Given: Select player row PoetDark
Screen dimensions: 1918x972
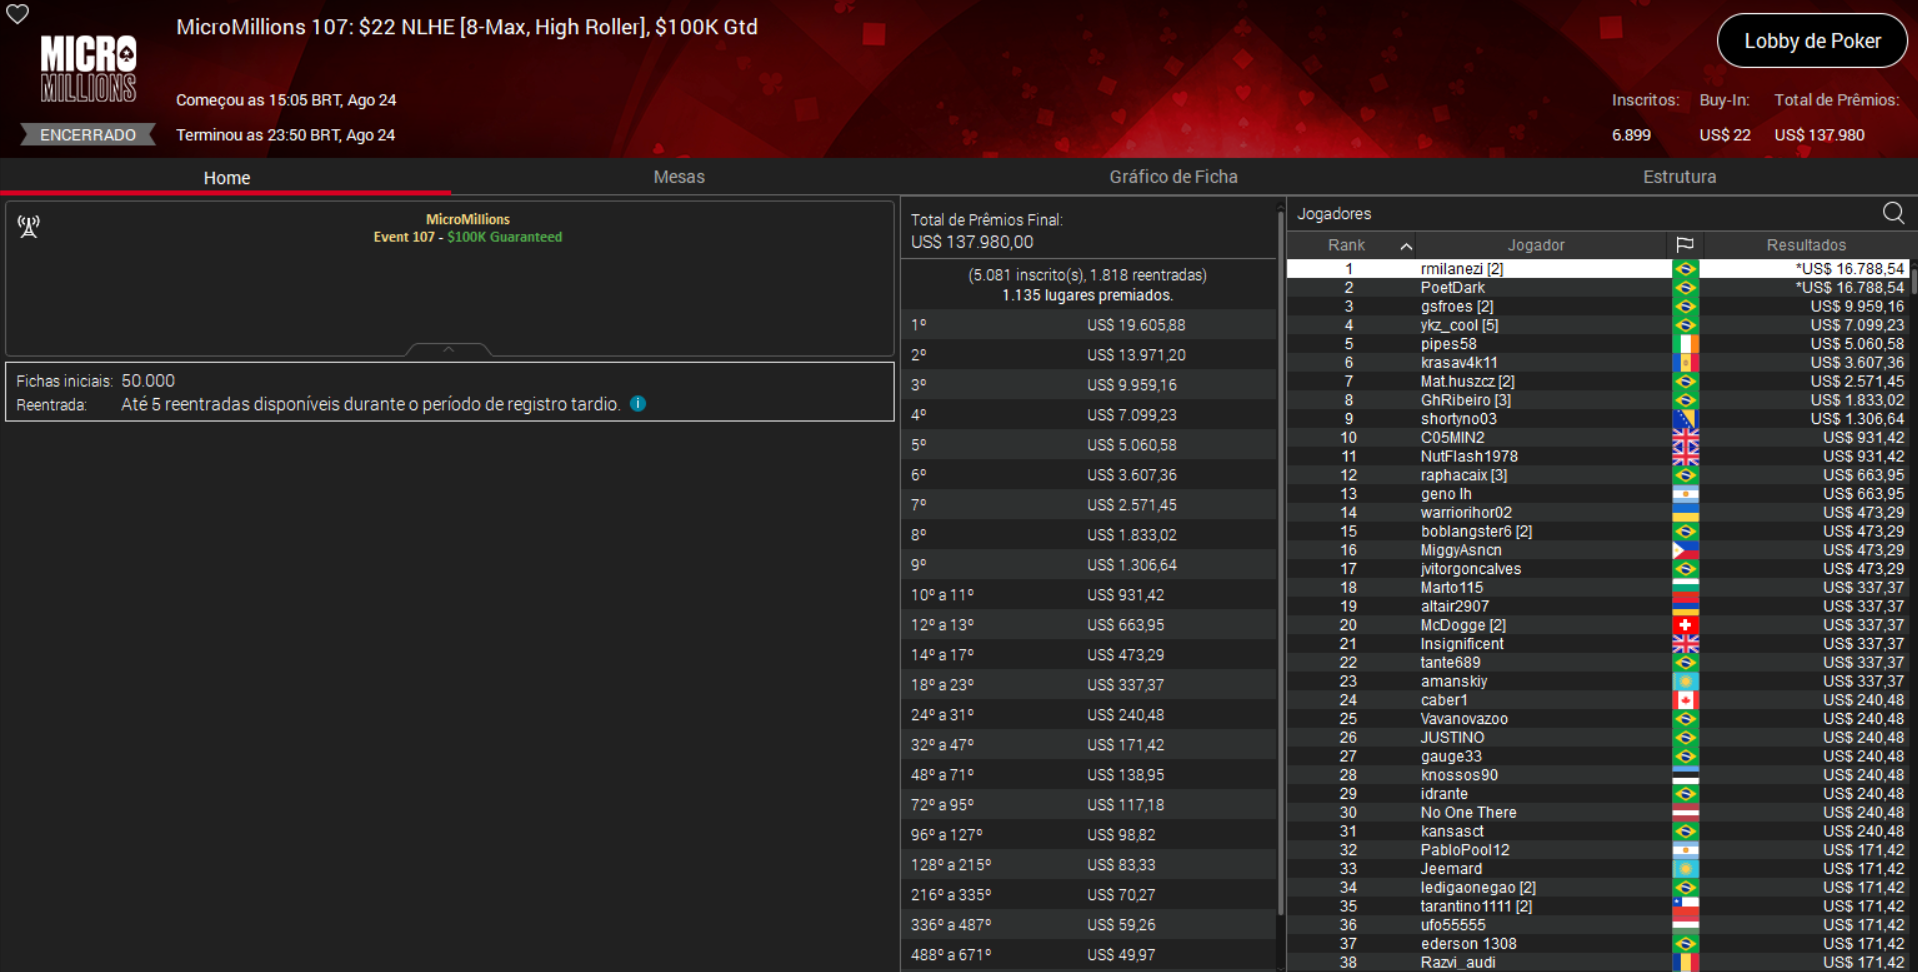Looking at the screenshot, I should [1598, 288].
